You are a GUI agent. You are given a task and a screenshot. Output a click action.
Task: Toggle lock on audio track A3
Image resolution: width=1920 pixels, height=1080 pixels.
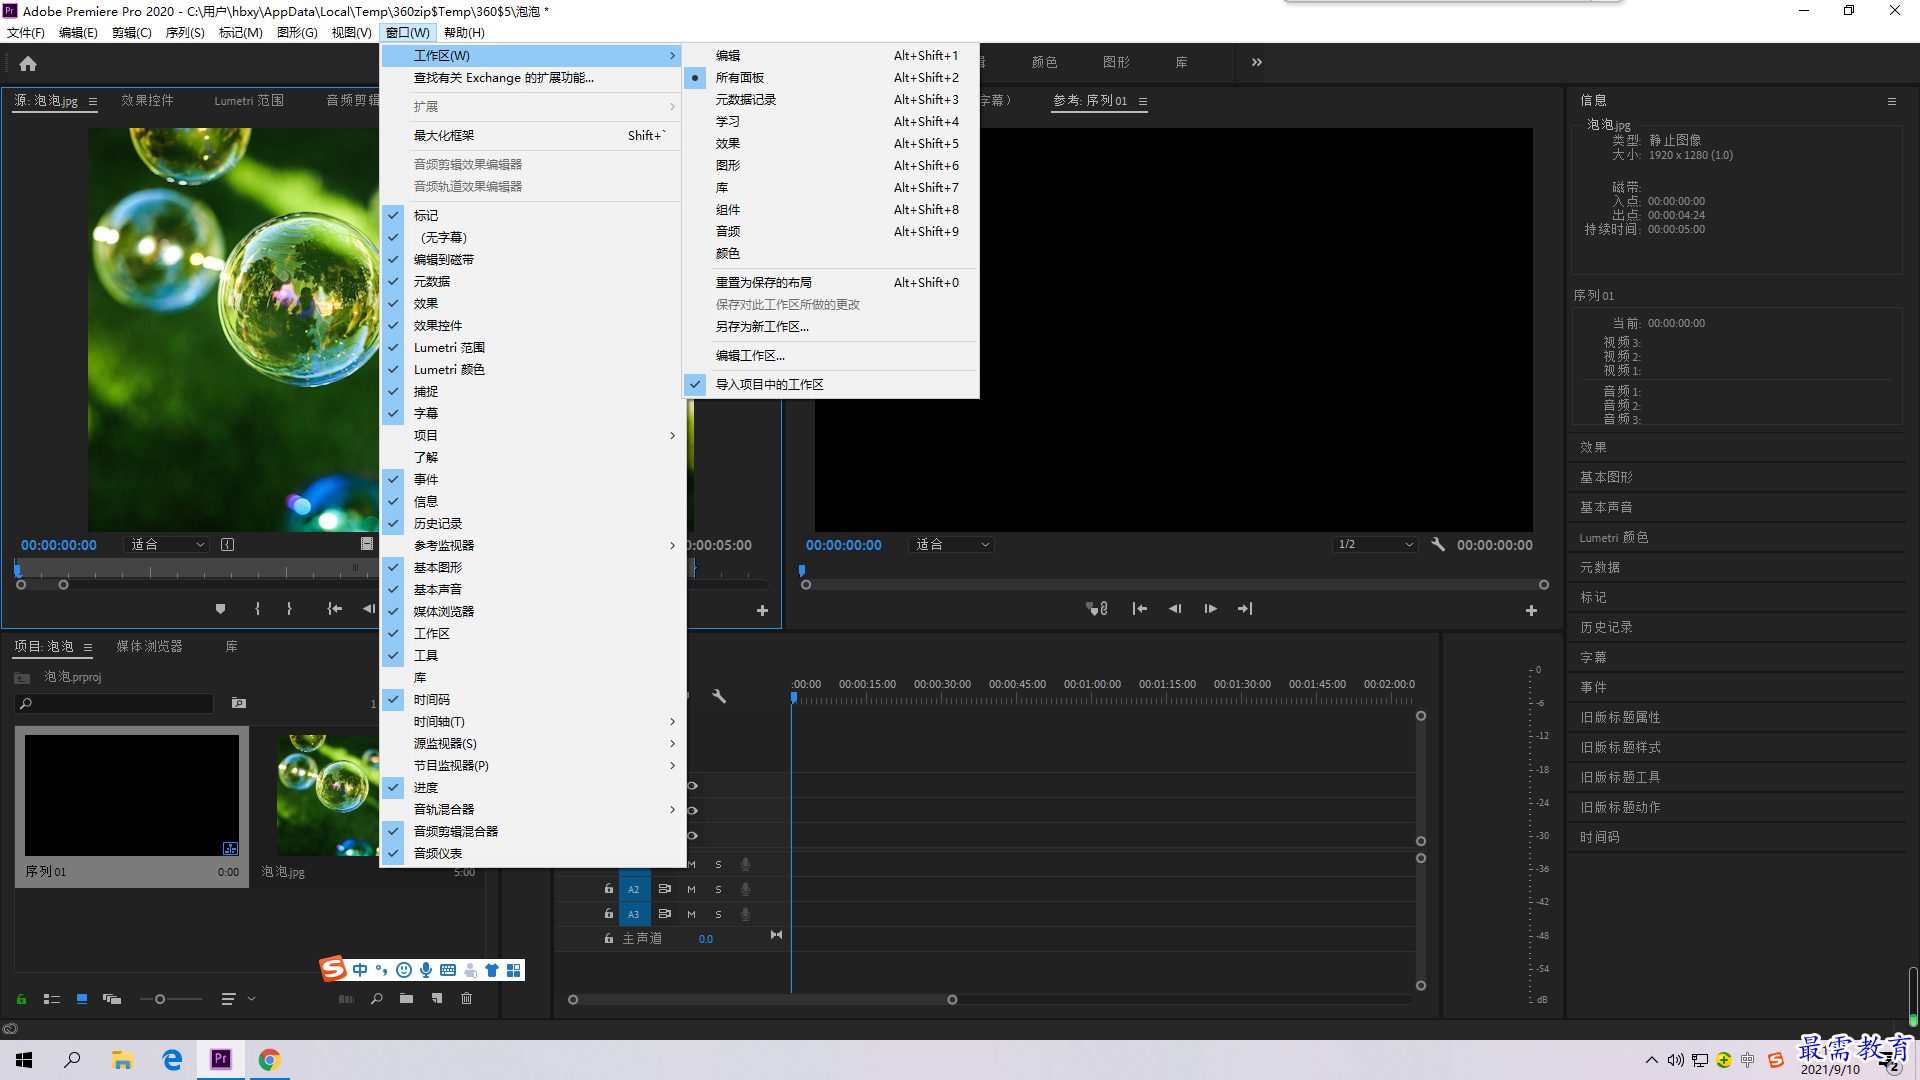tap(608, 914)
